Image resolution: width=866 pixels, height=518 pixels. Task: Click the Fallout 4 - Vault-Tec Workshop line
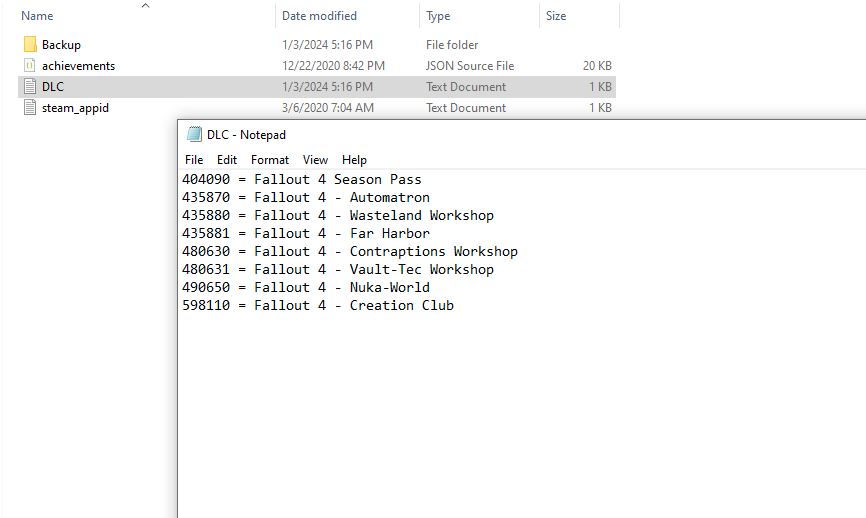coord(338,269)
